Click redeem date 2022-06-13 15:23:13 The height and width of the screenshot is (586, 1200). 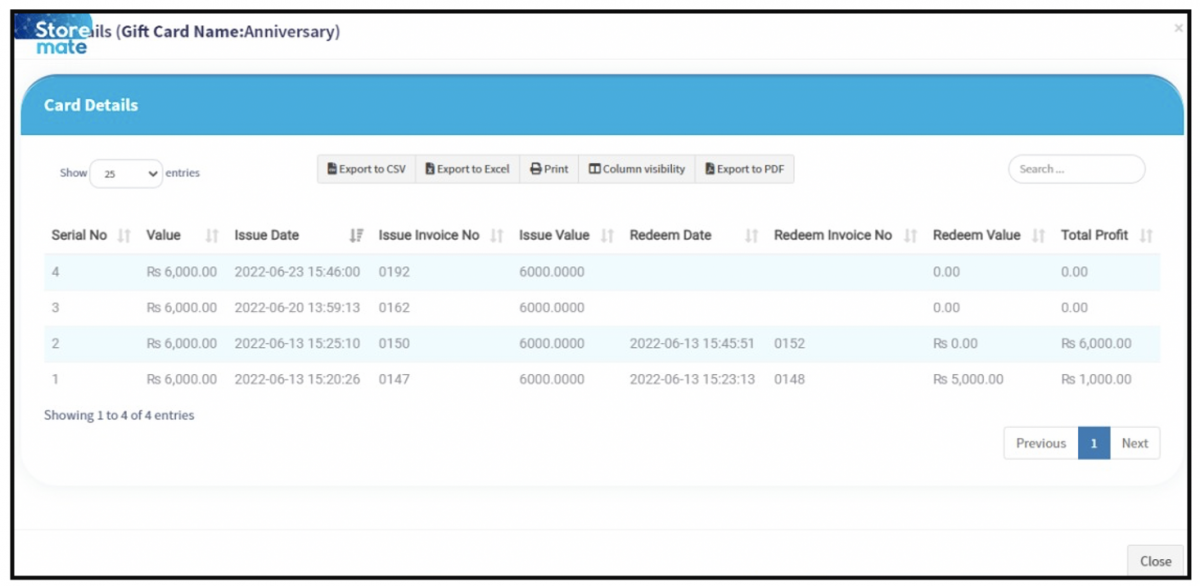(692, 380)
